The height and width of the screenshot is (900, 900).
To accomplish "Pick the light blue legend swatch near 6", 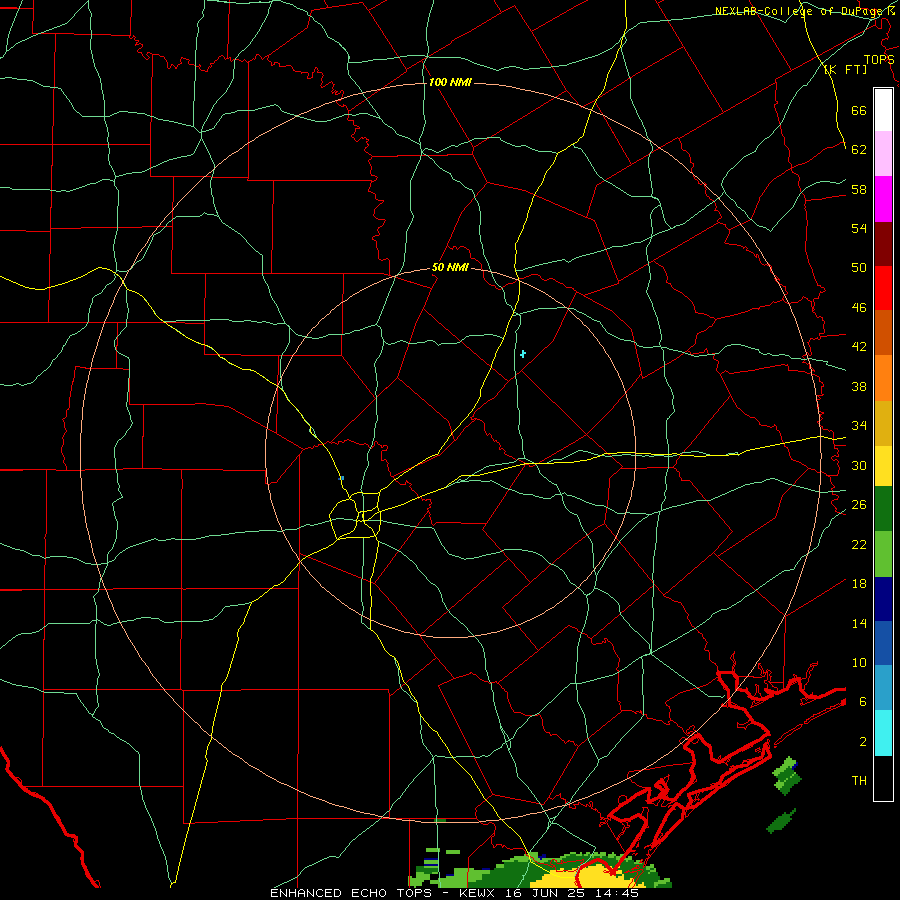I will [883, 688].
